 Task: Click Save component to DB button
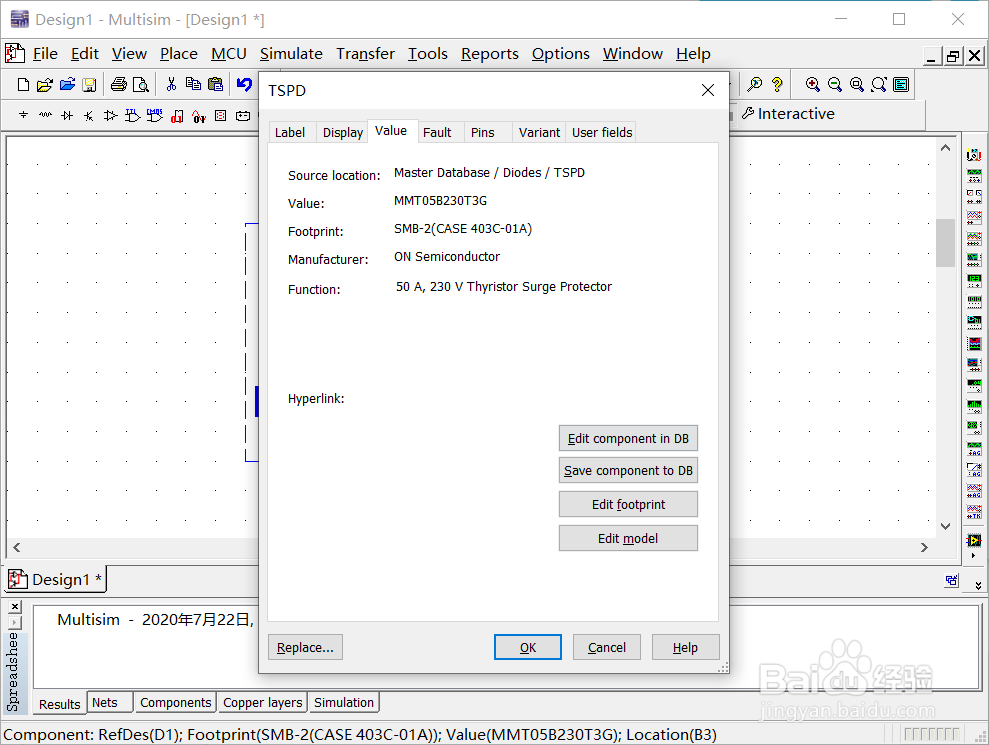point(628,471)
